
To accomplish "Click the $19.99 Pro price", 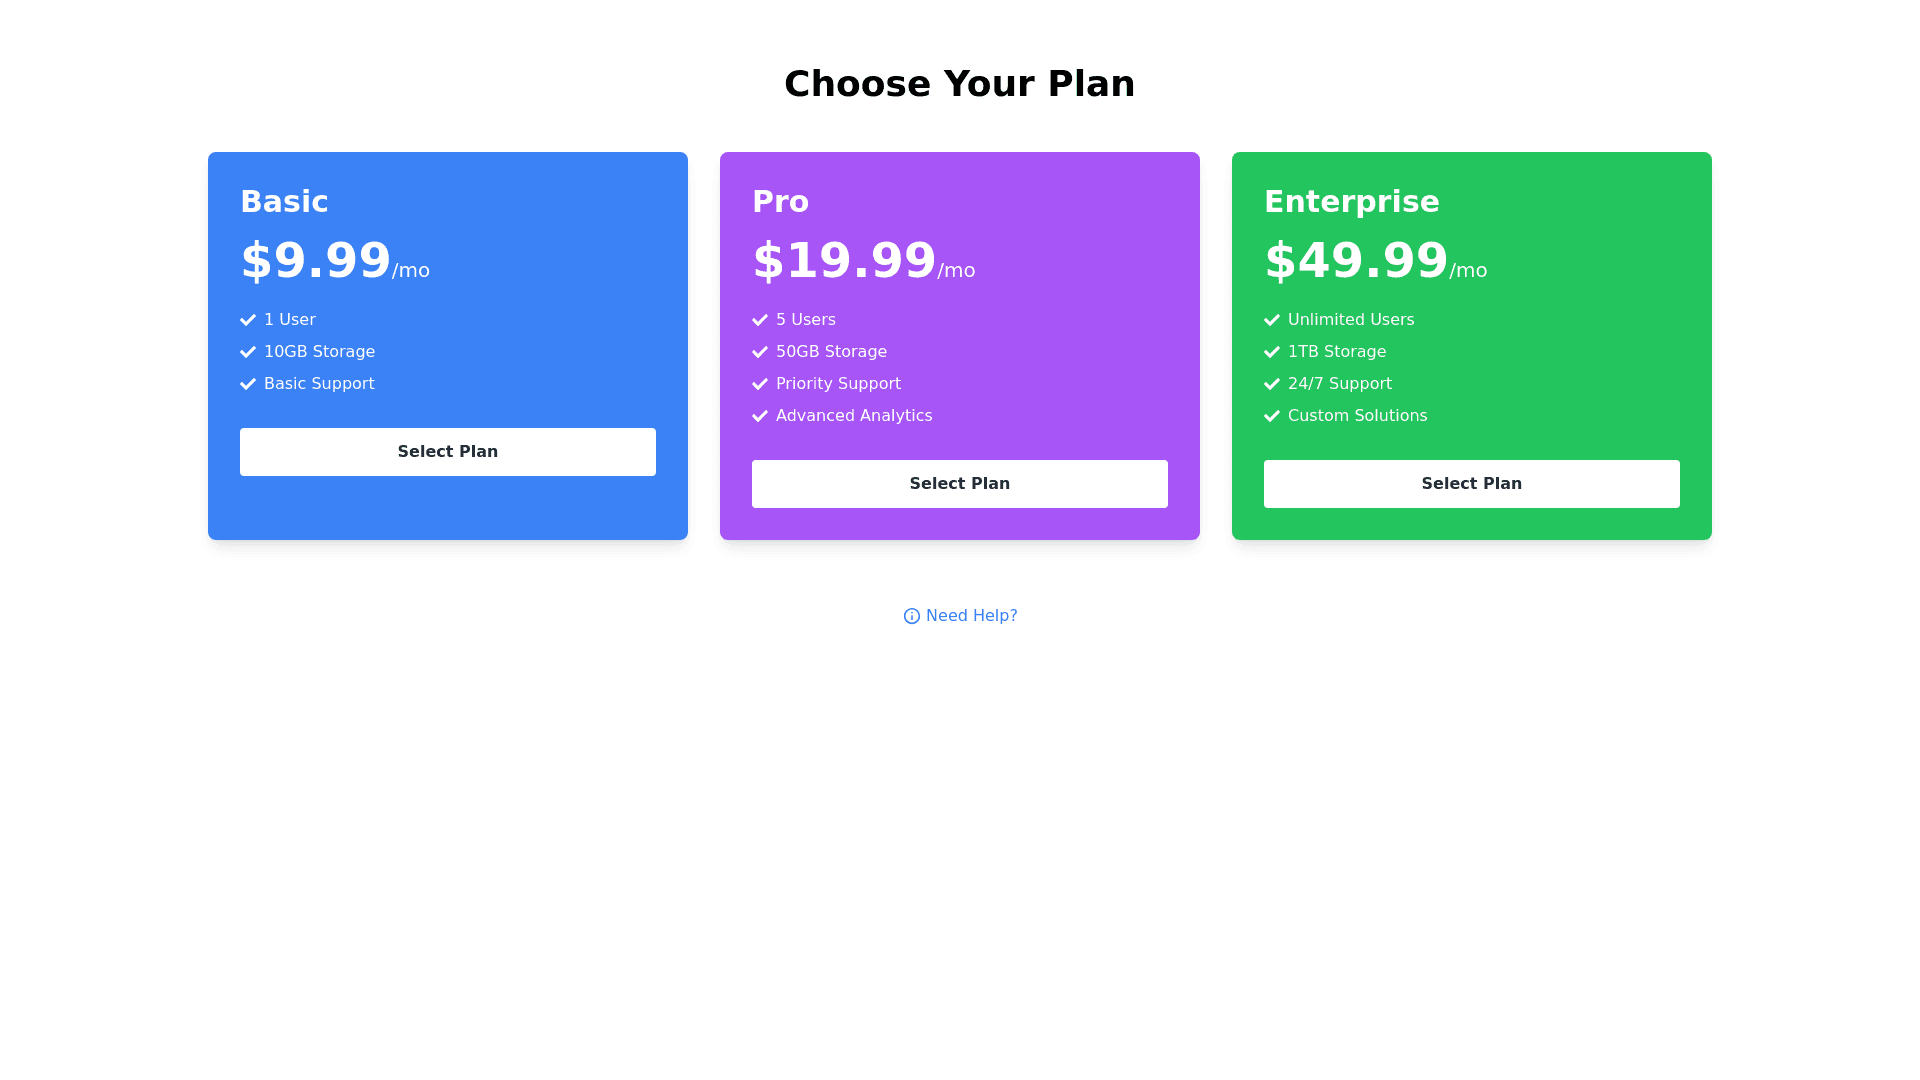I will coord(844,261).
